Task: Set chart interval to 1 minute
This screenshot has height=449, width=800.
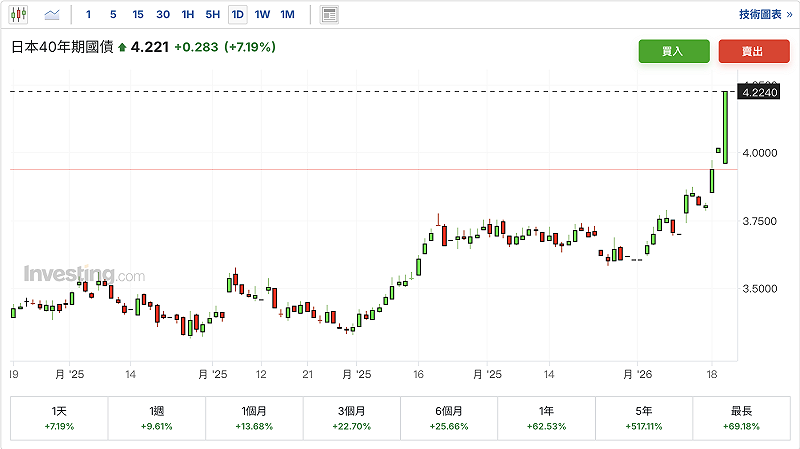Action: (88, 14)
